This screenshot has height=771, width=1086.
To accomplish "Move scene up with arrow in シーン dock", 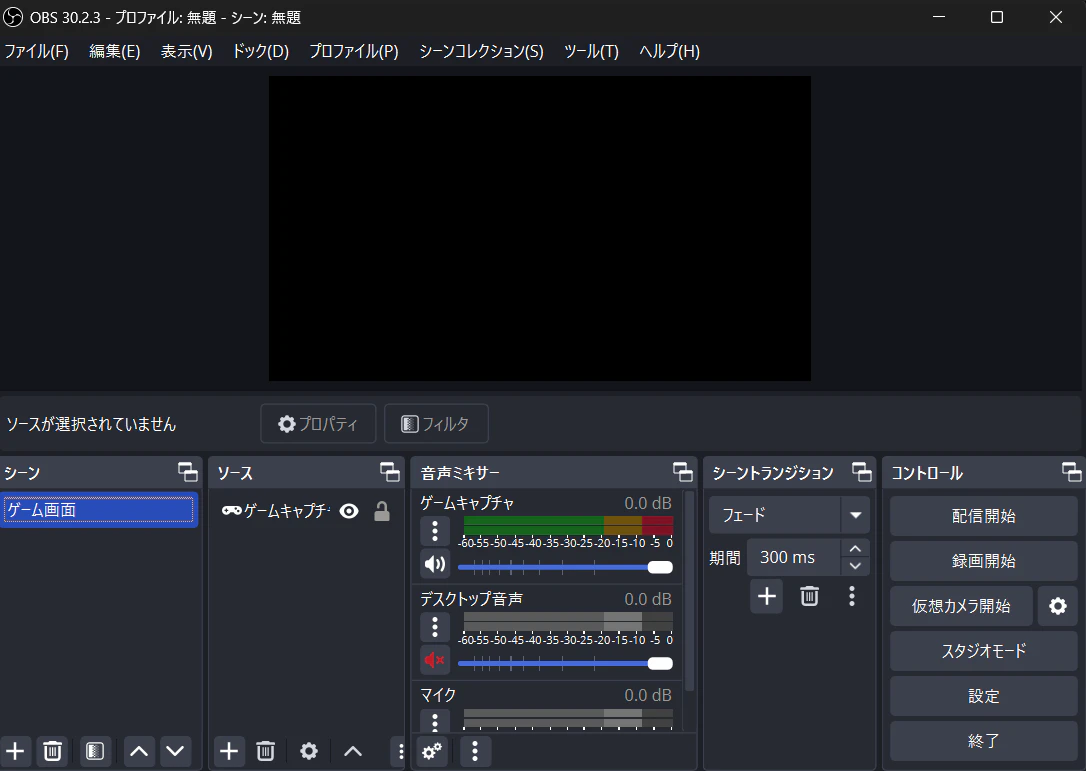I will 139,752.
